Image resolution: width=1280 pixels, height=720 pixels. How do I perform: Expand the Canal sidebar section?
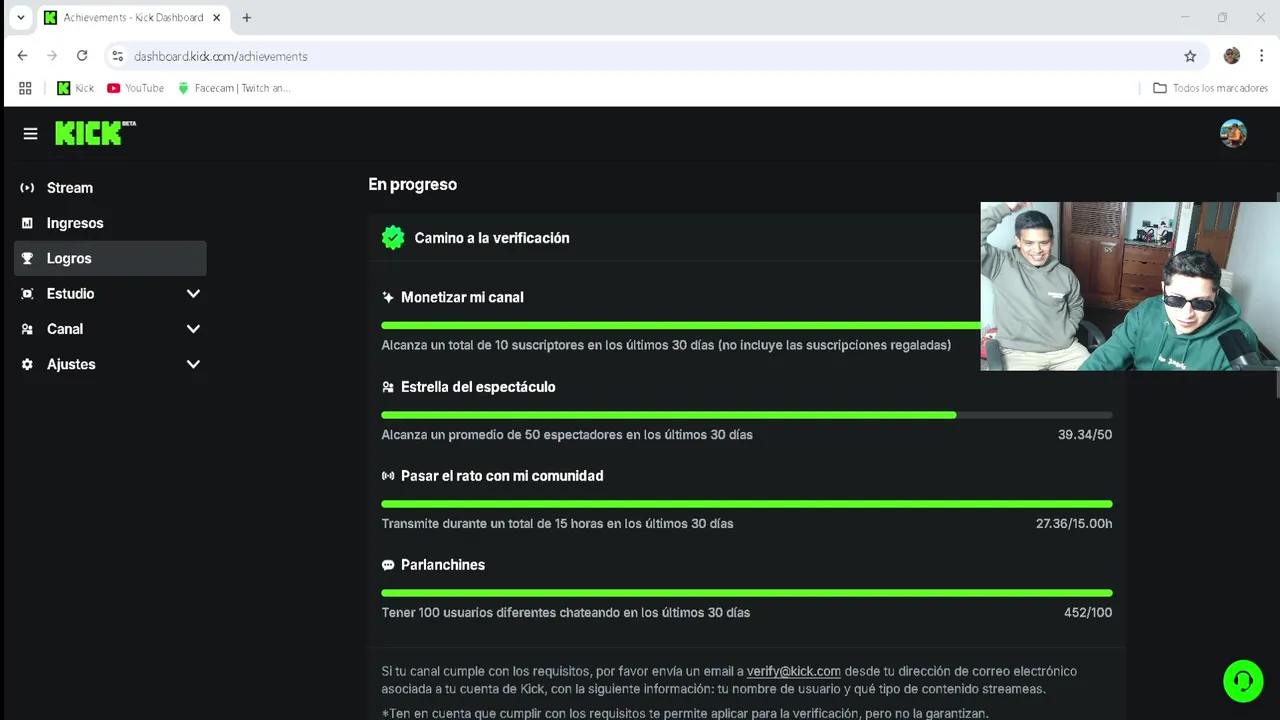(x=193, y=329)
